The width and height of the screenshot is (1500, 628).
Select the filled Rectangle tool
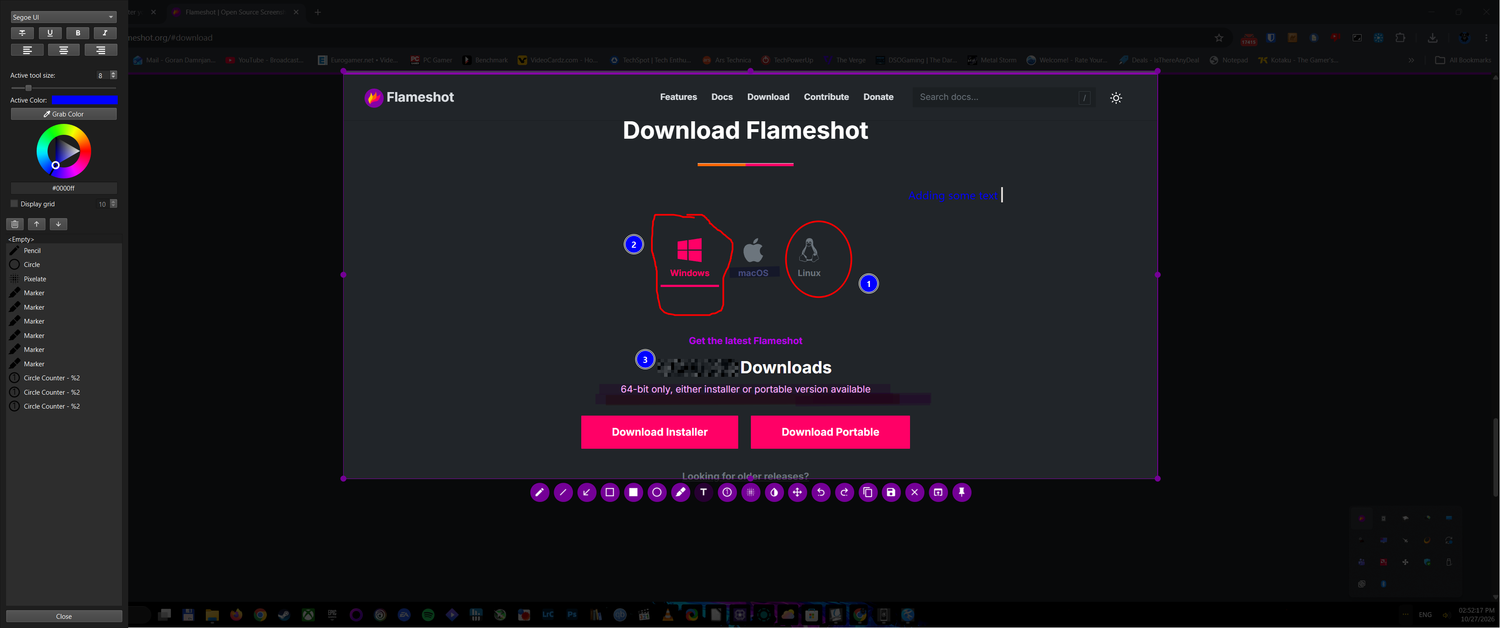click(x=633, y=492)
